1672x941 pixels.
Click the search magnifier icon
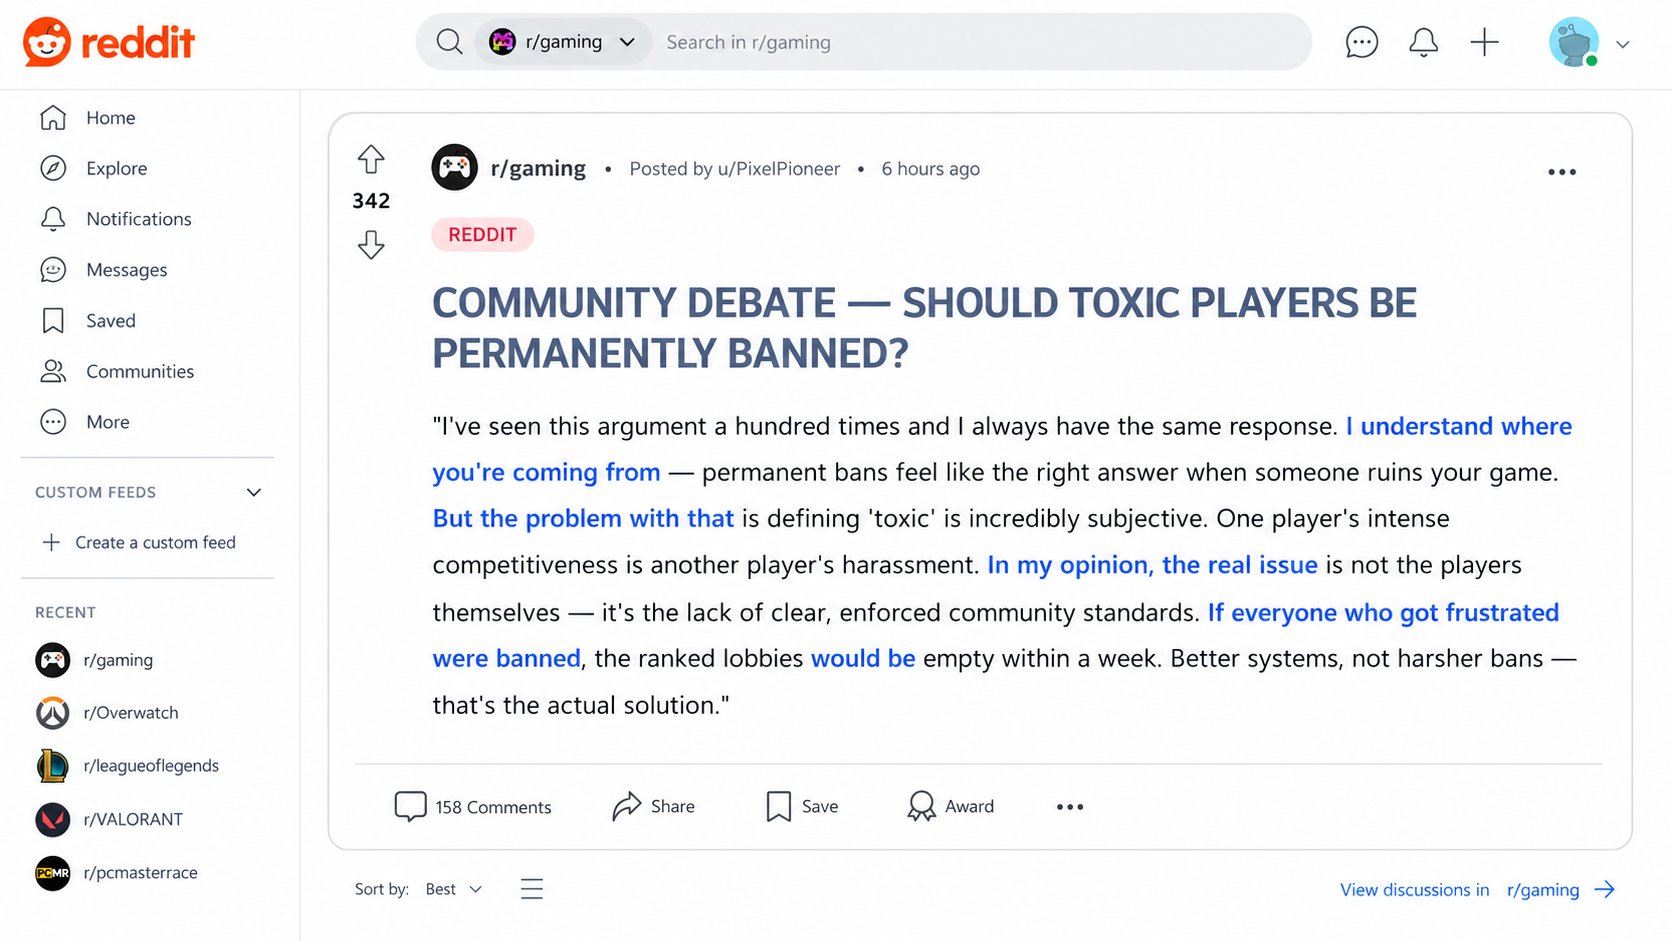(x=449, y=42)
